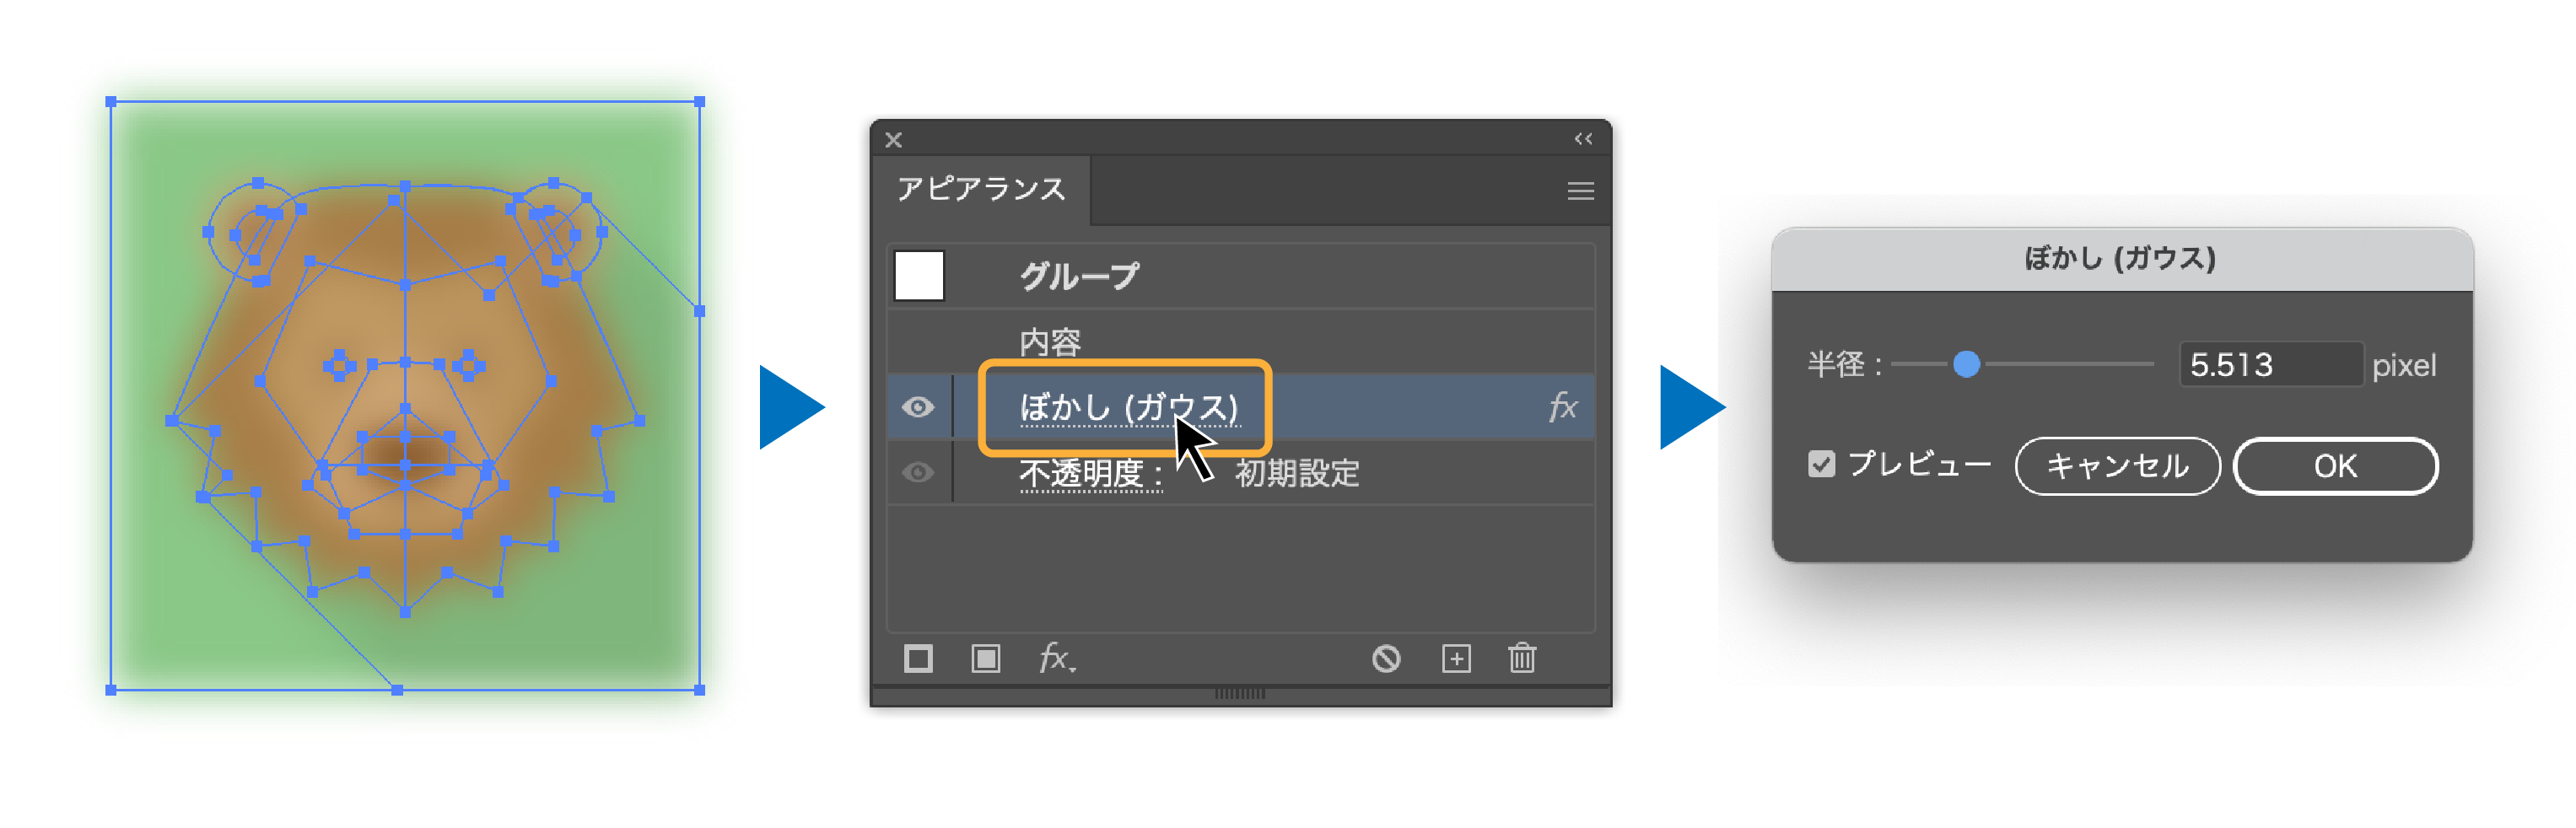2576x828 pixels.
Task: Open the アピアランス panel options menu
Action: coord(1580,191)
